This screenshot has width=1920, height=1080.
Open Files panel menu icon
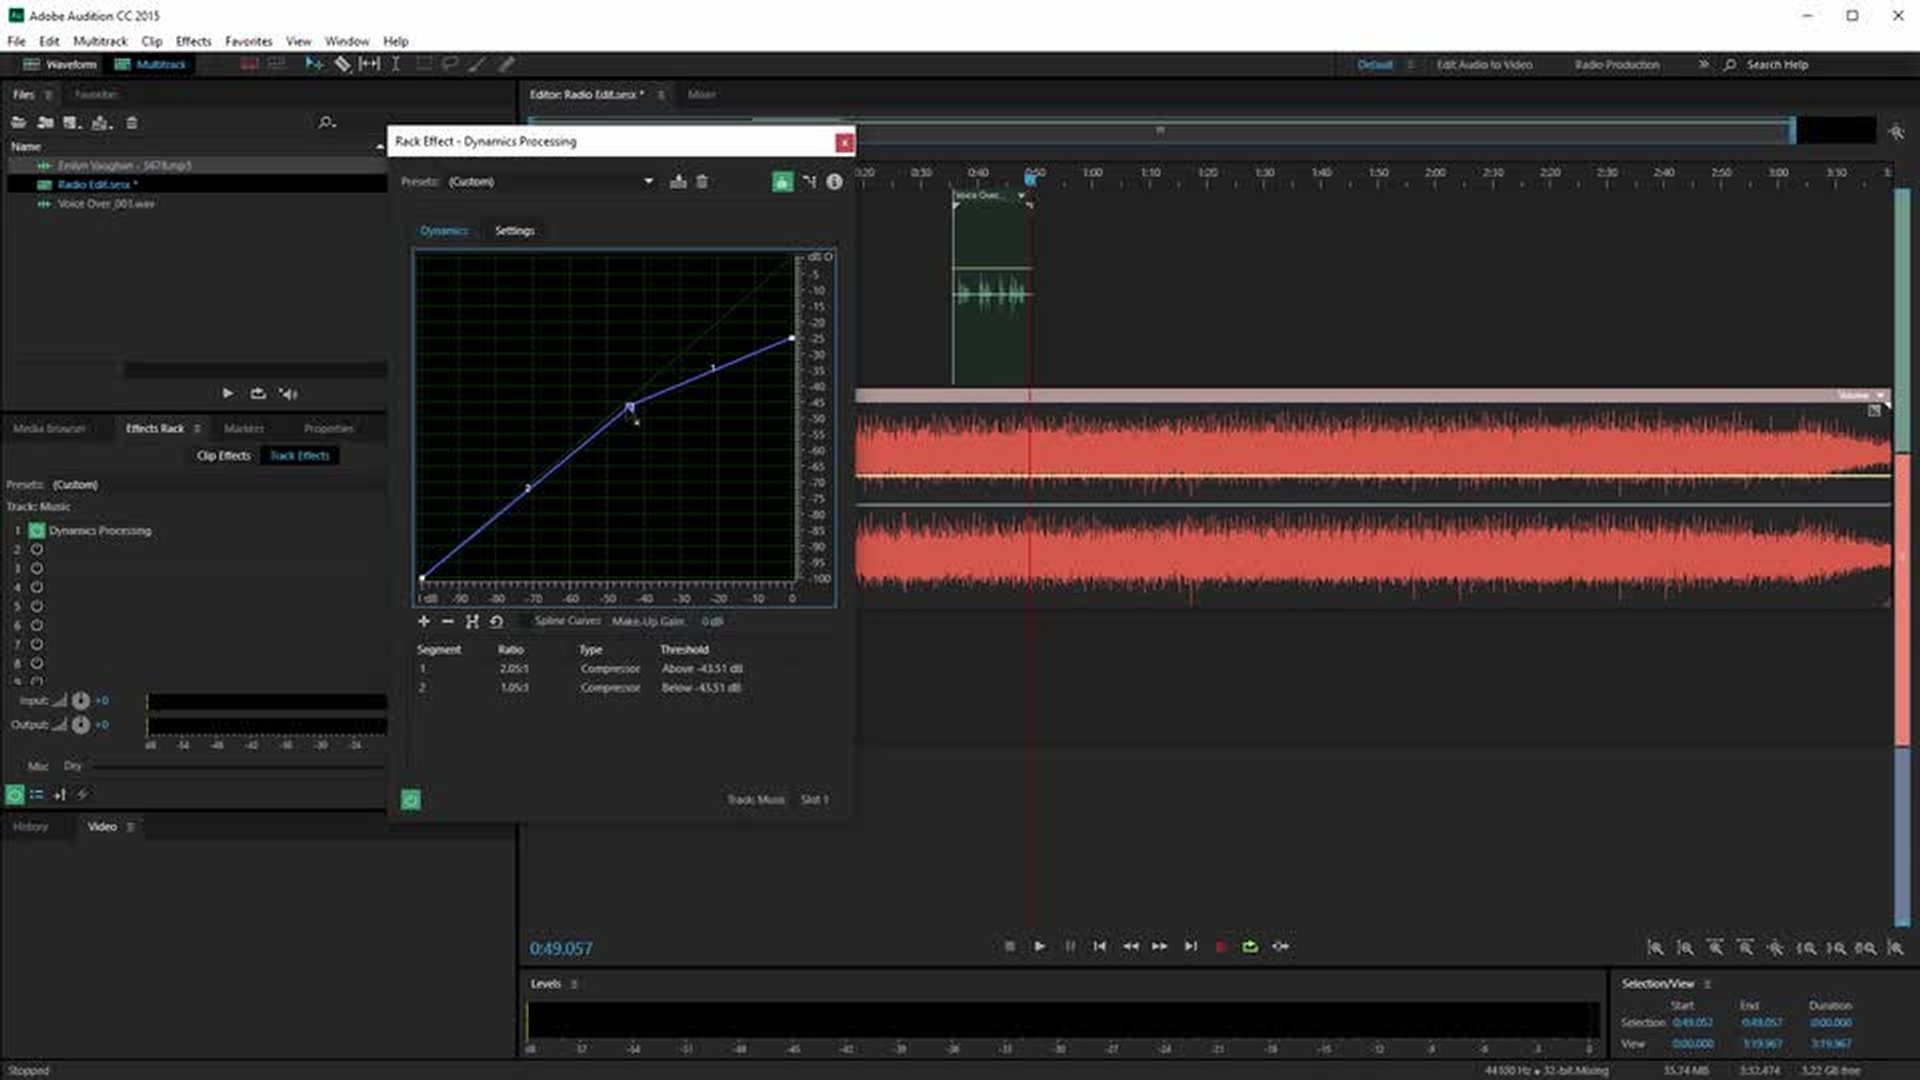[x=48, y=95]
